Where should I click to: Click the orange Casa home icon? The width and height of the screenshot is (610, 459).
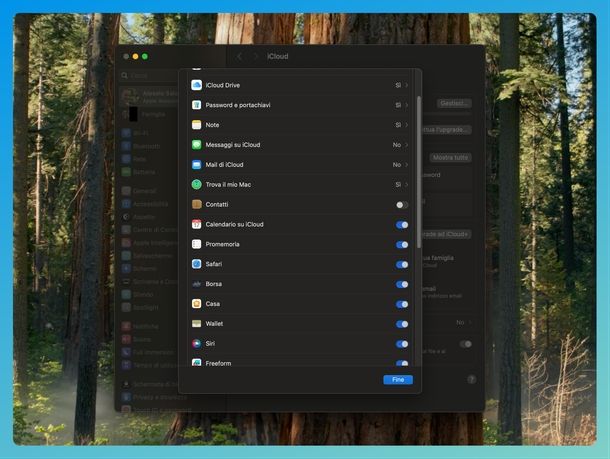coord(196,303)
